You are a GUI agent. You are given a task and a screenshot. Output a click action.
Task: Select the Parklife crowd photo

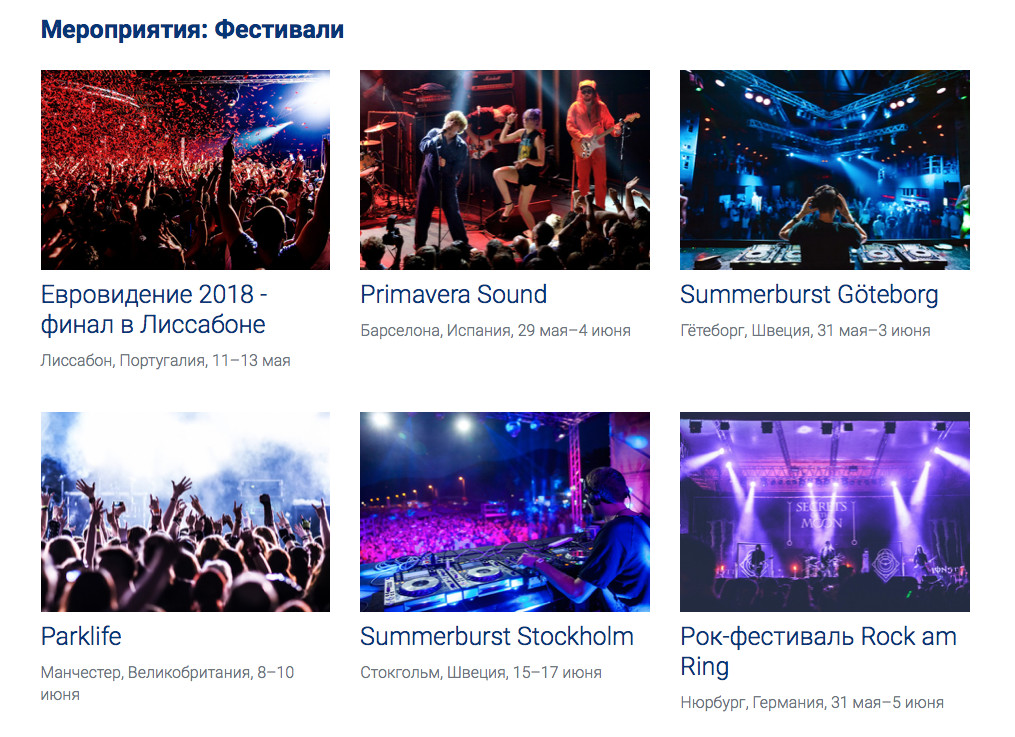tap(185, 512)
